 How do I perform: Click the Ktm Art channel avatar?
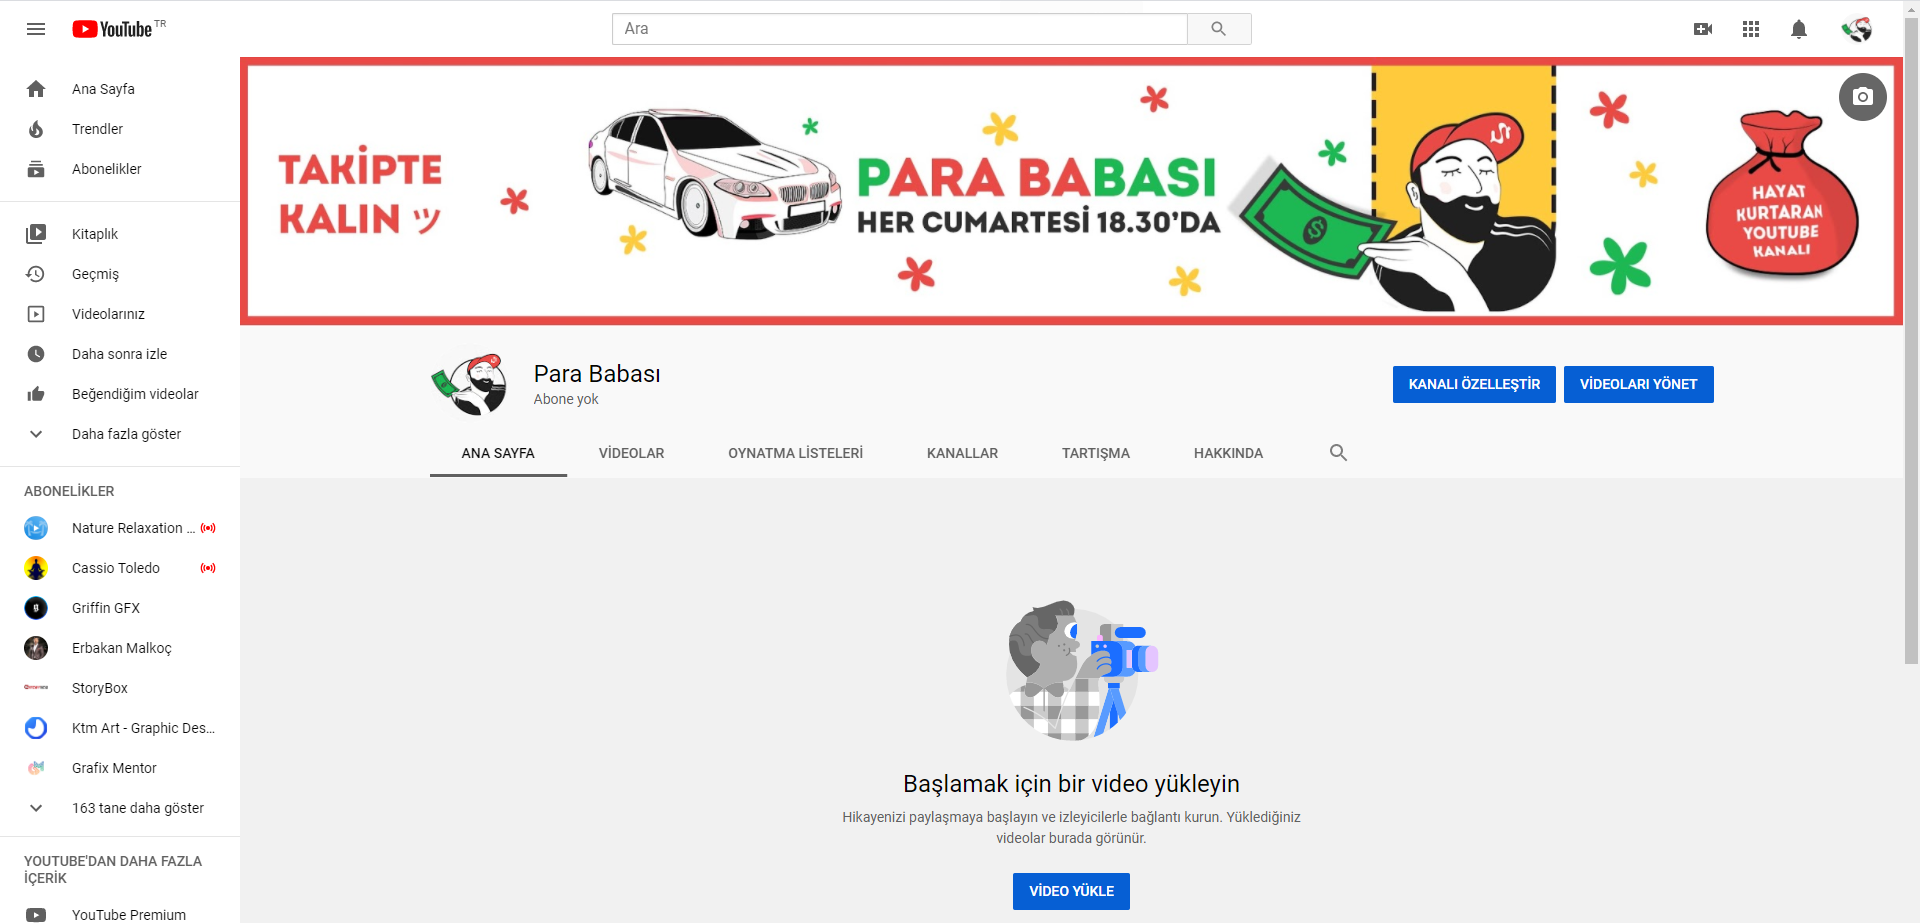tap(36, 728)
